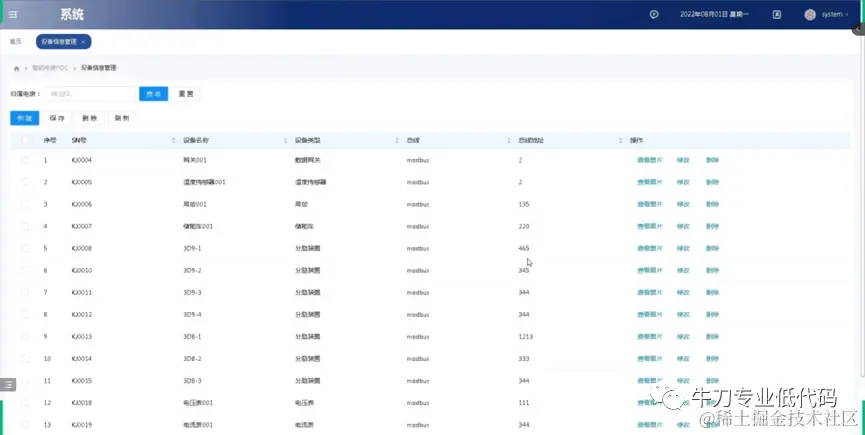This screenshot has height=435, width=865.
Task: Click the column handle after SN号 header
Action: click(174, 141)
